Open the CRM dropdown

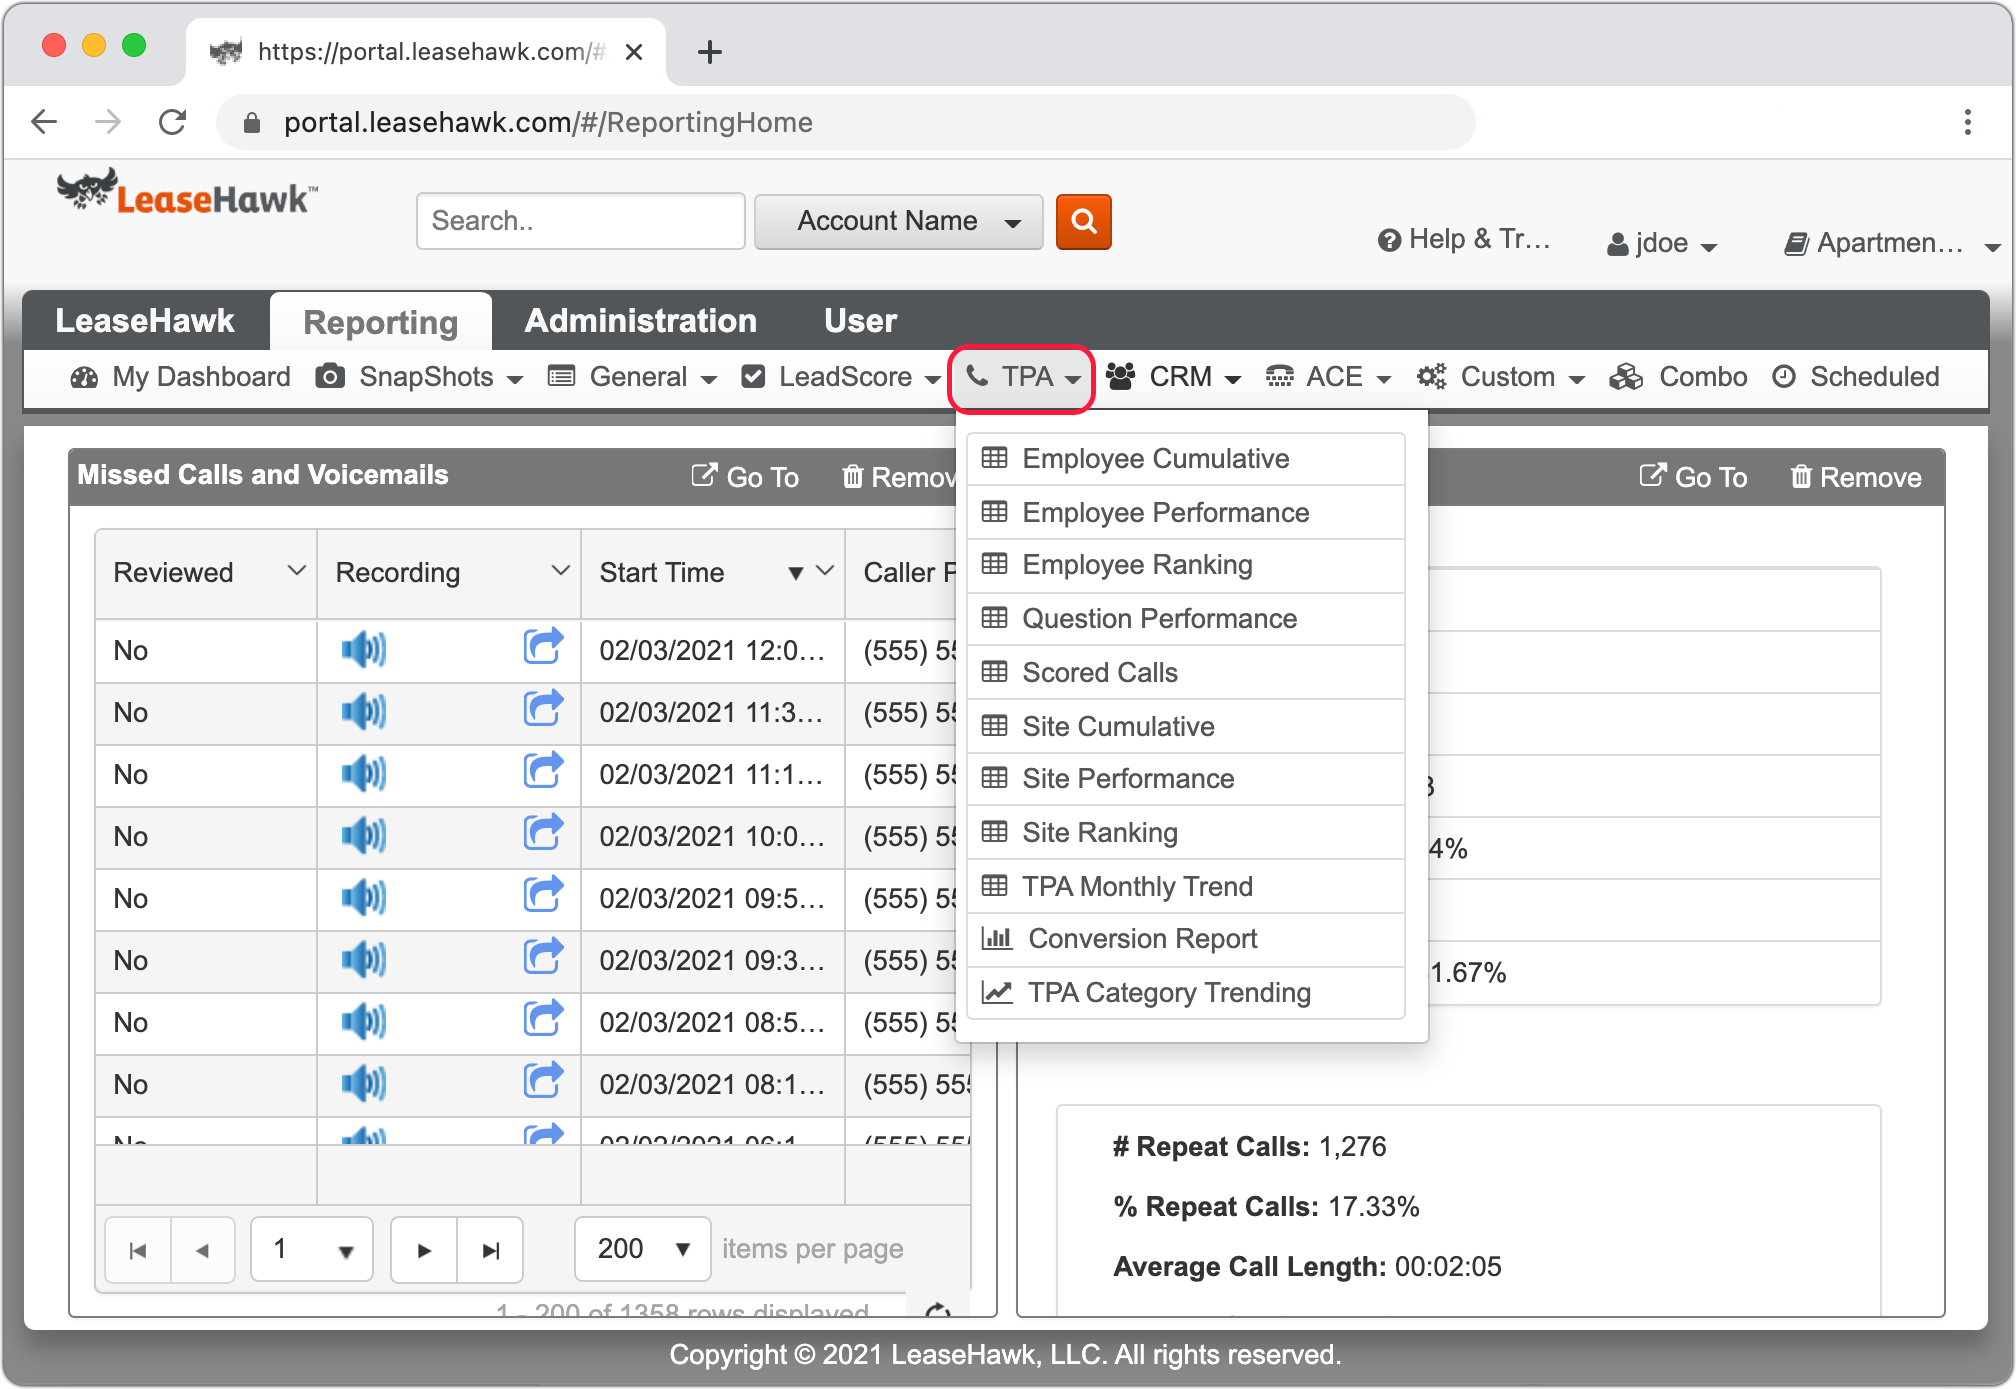click(x=1174, y=377)
